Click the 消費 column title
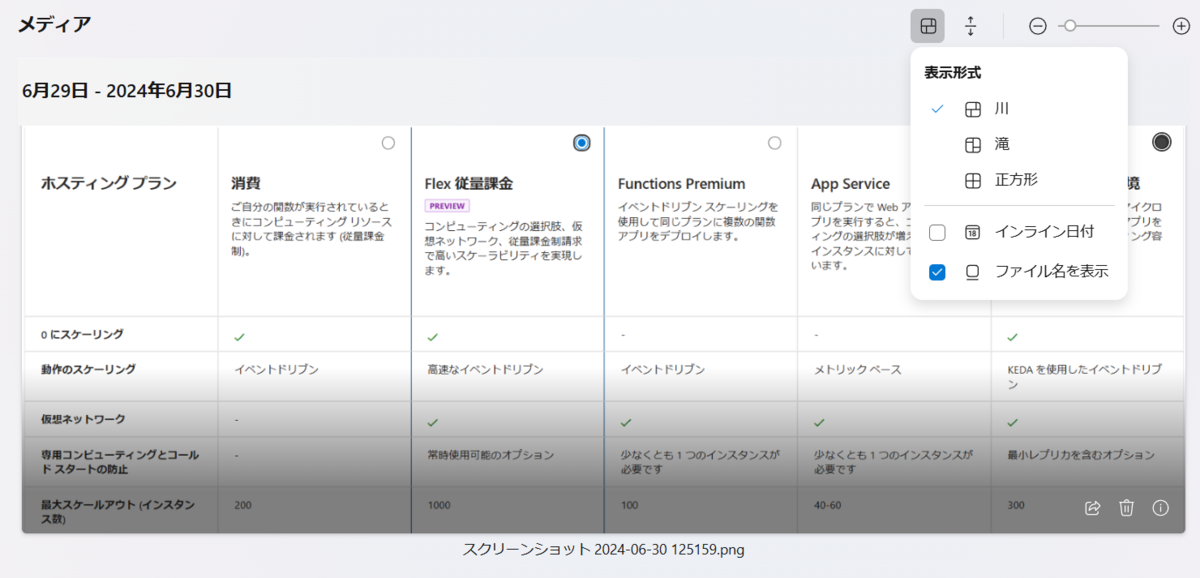Screen dimensions: 1200x578 tap(246, 183)
